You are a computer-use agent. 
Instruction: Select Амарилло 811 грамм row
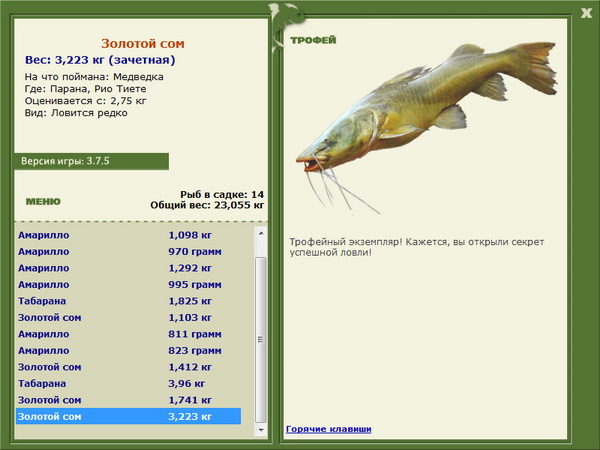pos(129,334)
